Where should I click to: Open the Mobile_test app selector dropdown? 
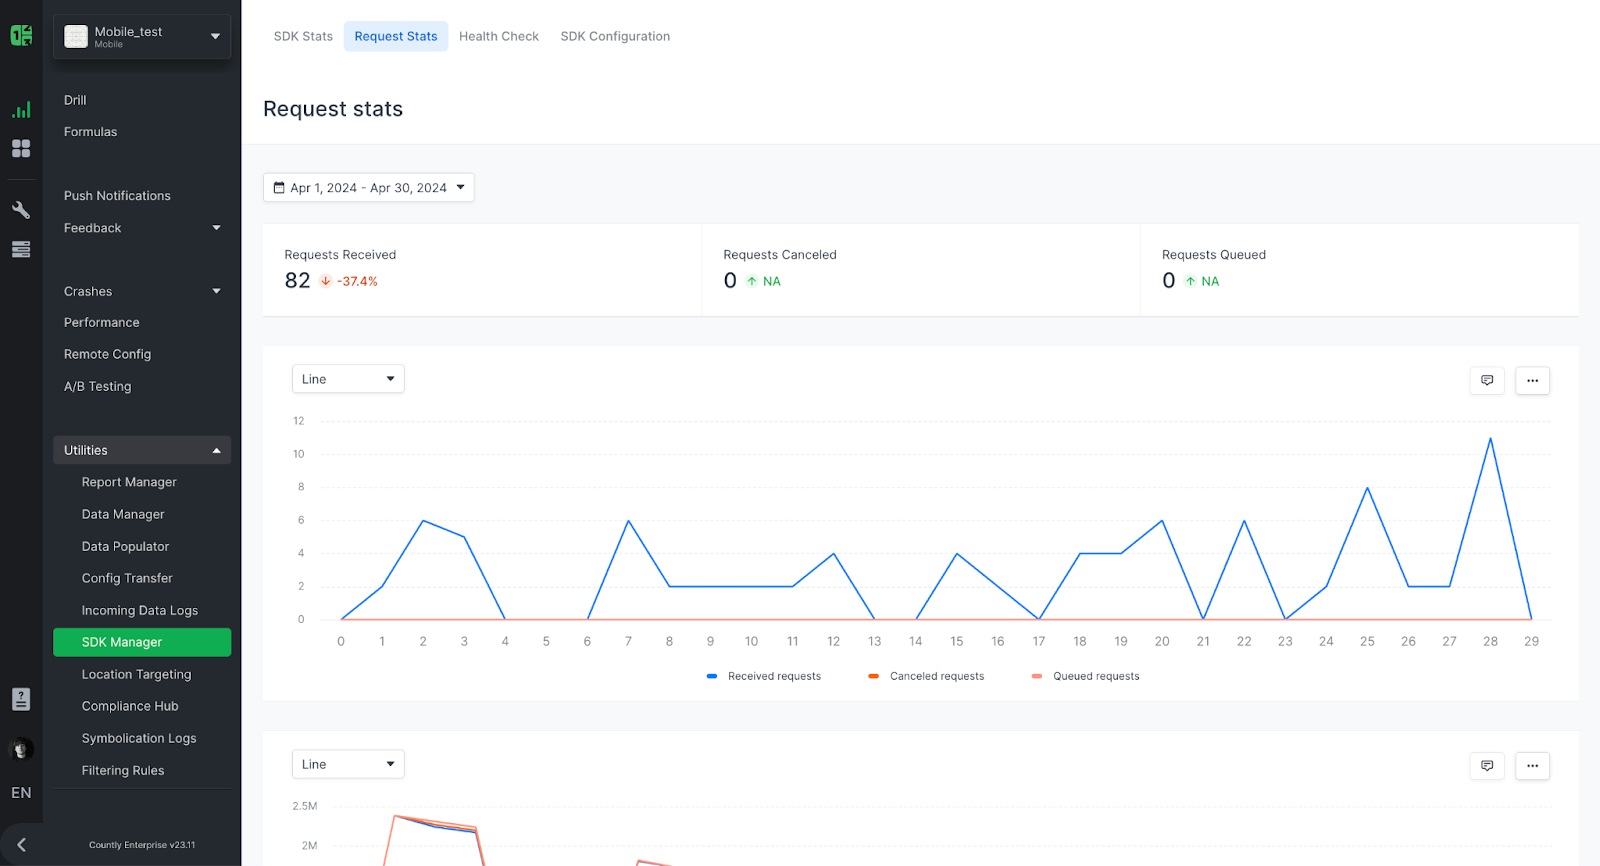click(x=142, y=37)
